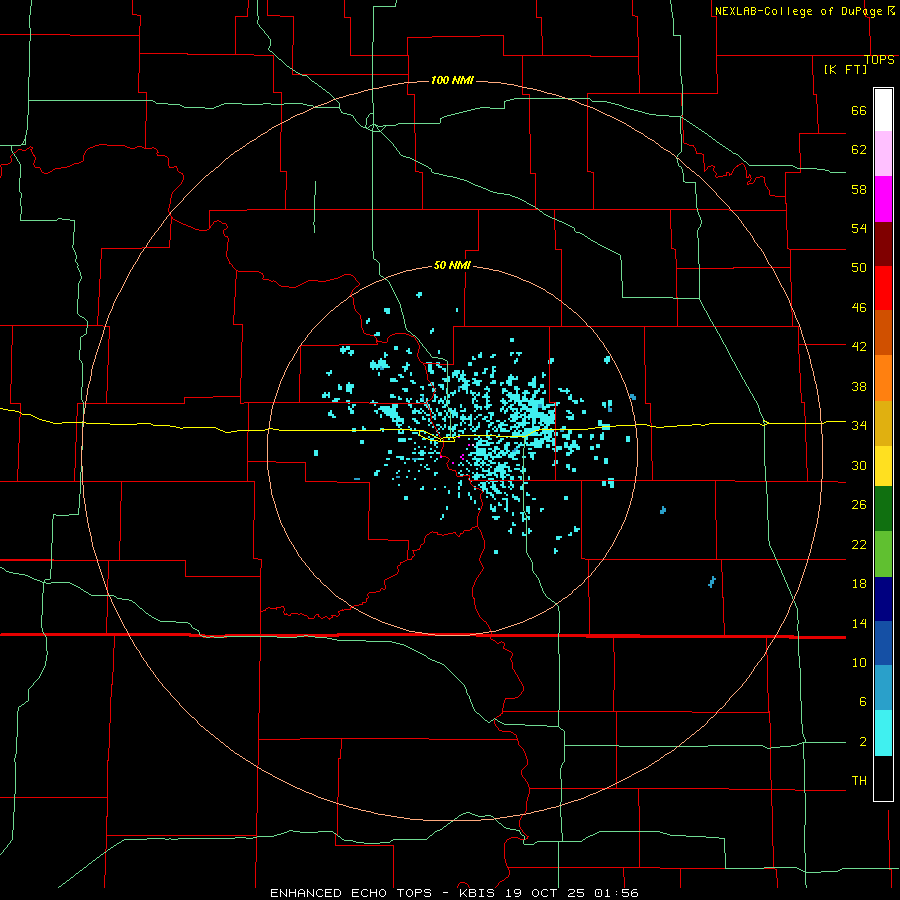Click the white swatch in the tops legend
The height and width of the screenshot is (900, 900).
pyautogui.click(x=883, y=110)
